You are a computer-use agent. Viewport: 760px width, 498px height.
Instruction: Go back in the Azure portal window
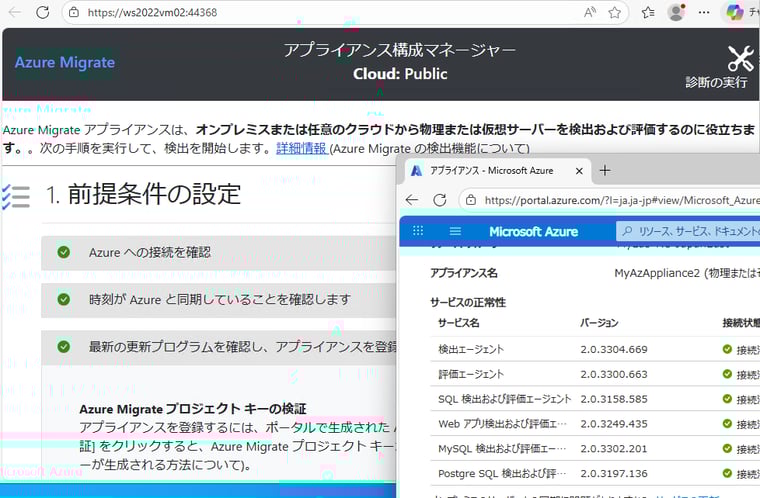click(412, 200)
